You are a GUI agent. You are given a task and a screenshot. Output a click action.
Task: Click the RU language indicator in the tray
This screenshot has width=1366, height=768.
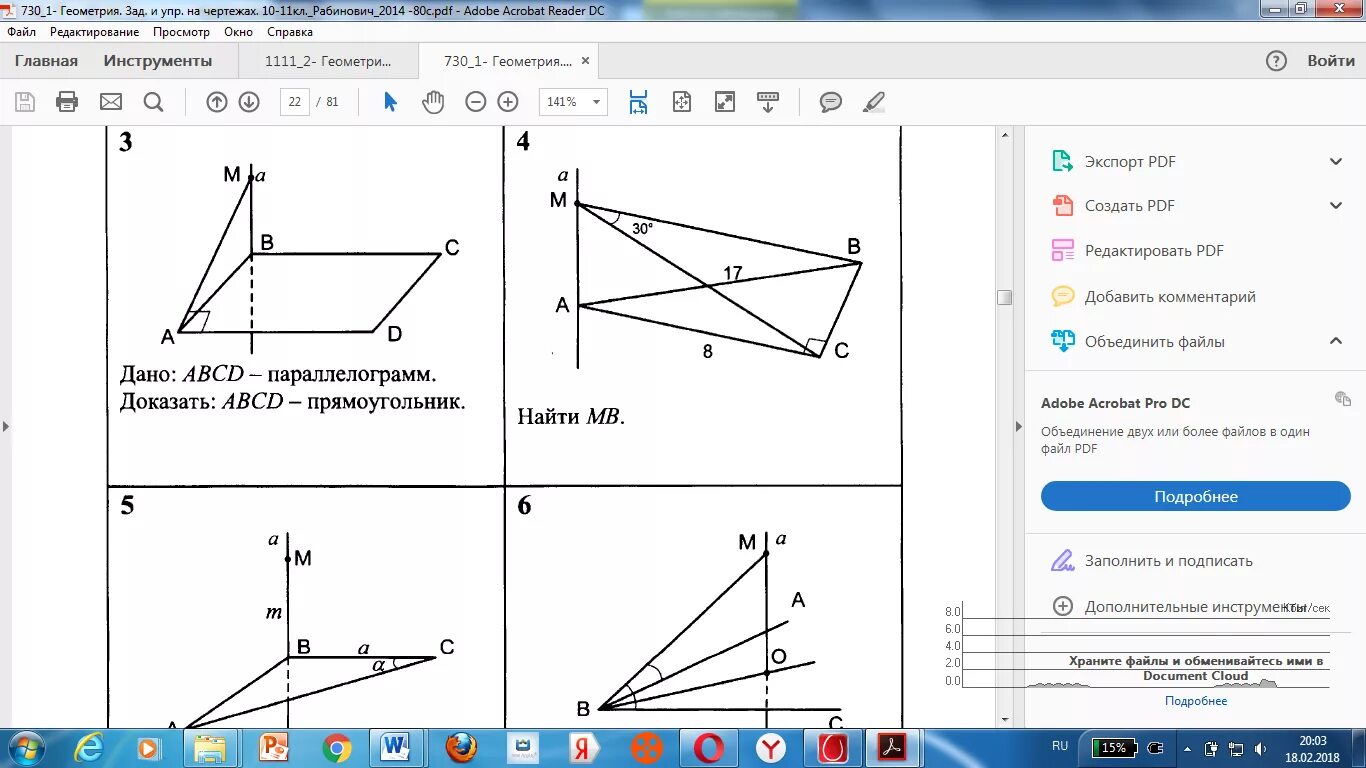pos(1060,746)
